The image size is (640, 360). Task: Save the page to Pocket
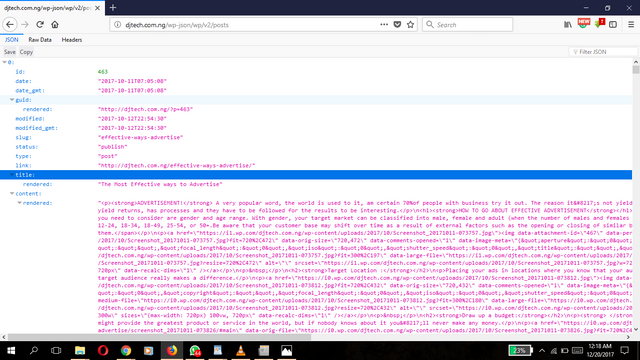pyautogui.click(x=397, y=24)
